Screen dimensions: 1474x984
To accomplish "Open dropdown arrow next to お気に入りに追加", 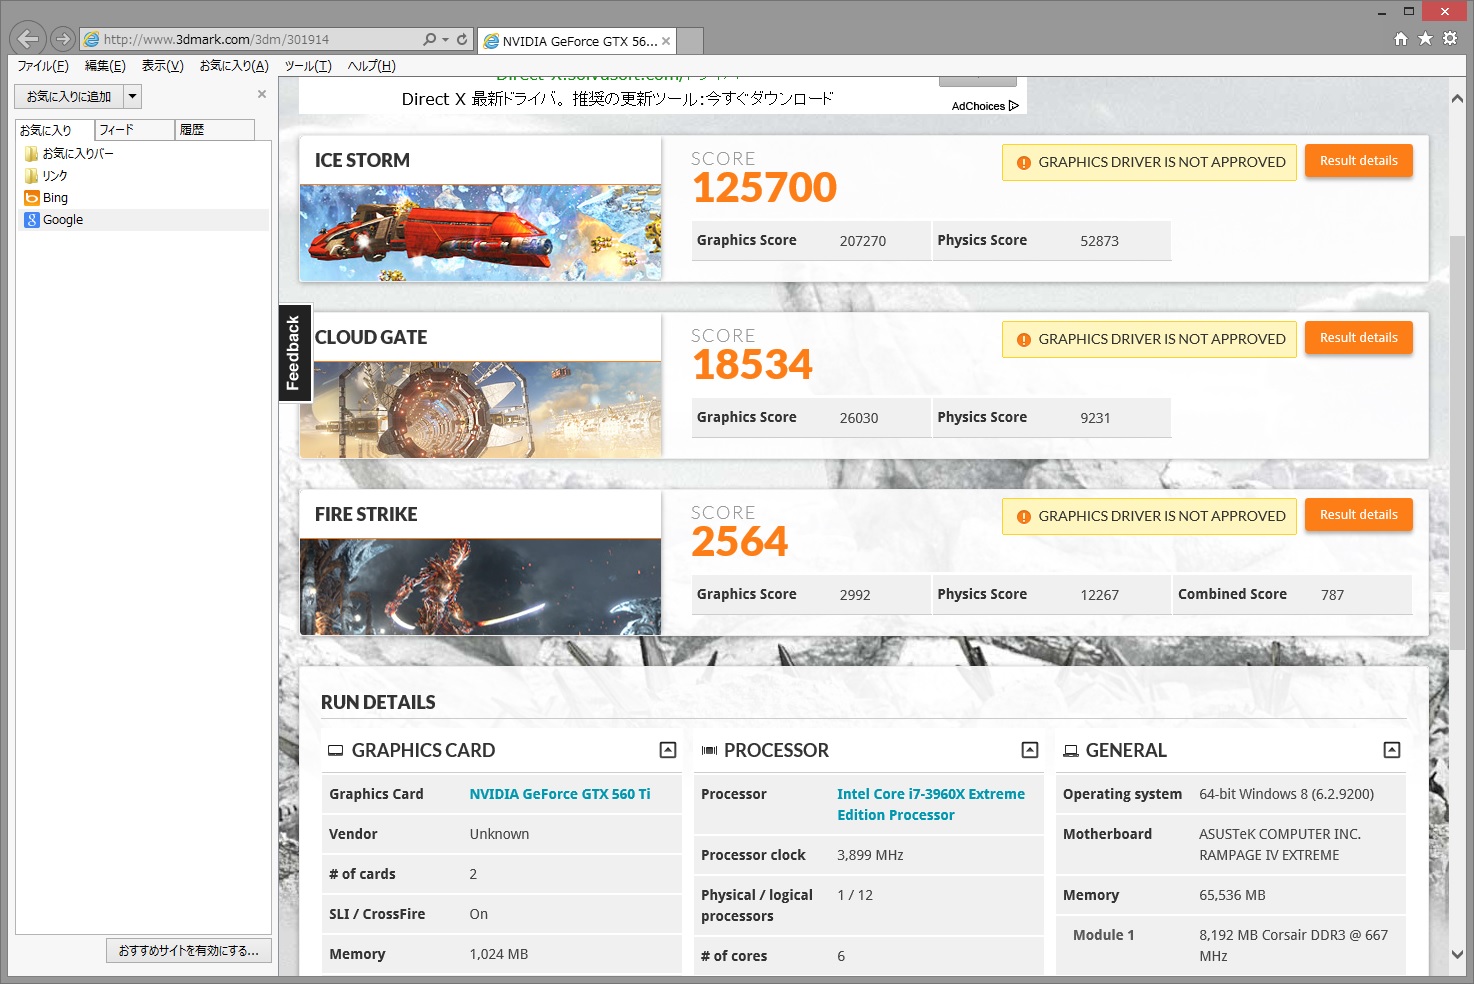I will (x=132, y=97).
